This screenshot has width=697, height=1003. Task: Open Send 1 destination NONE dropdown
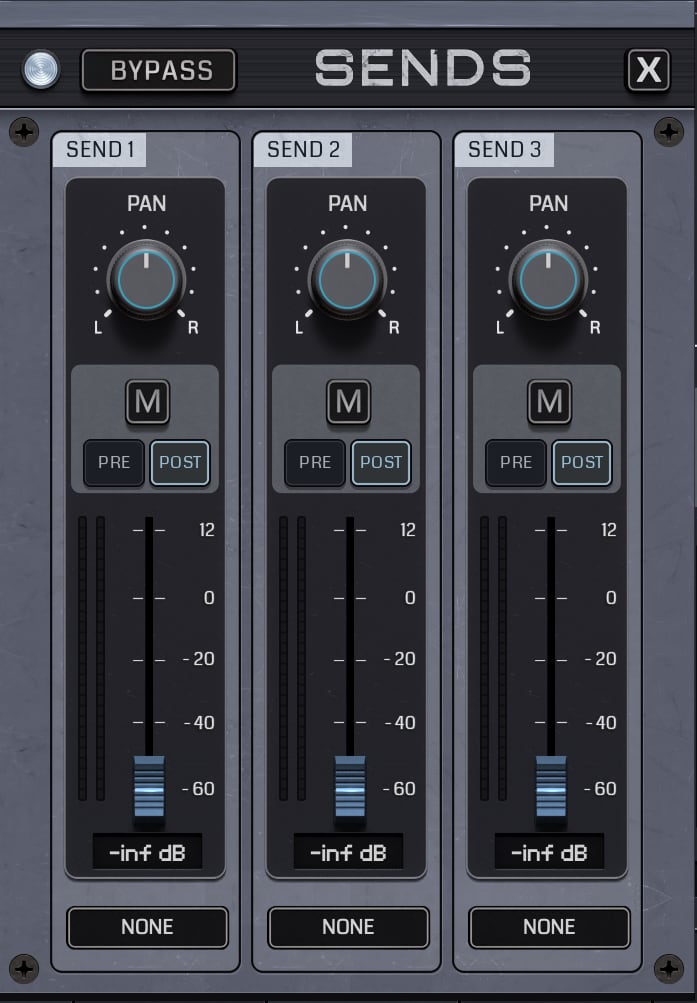coord(148,927)
